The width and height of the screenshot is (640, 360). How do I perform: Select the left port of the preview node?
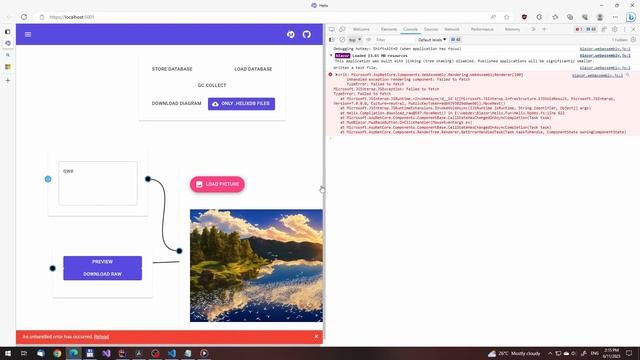(x=53, y=268)
